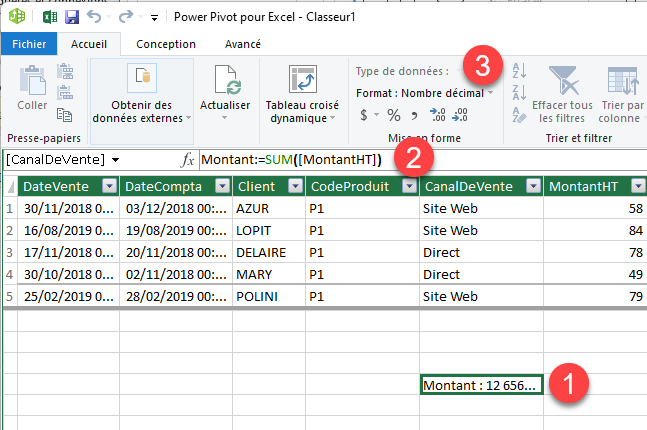647x430 pixels.
Task: Open the Tableau croisé dynamique menu
Action: [x=302, y=95]
